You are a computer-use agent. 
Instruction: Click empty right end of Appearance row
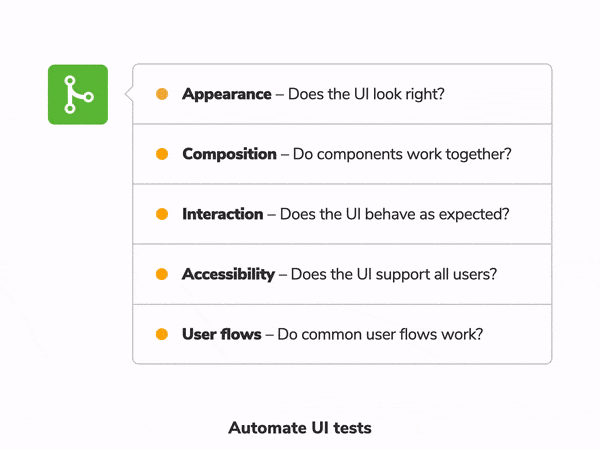pyautogui.click(x=510, y=94)
